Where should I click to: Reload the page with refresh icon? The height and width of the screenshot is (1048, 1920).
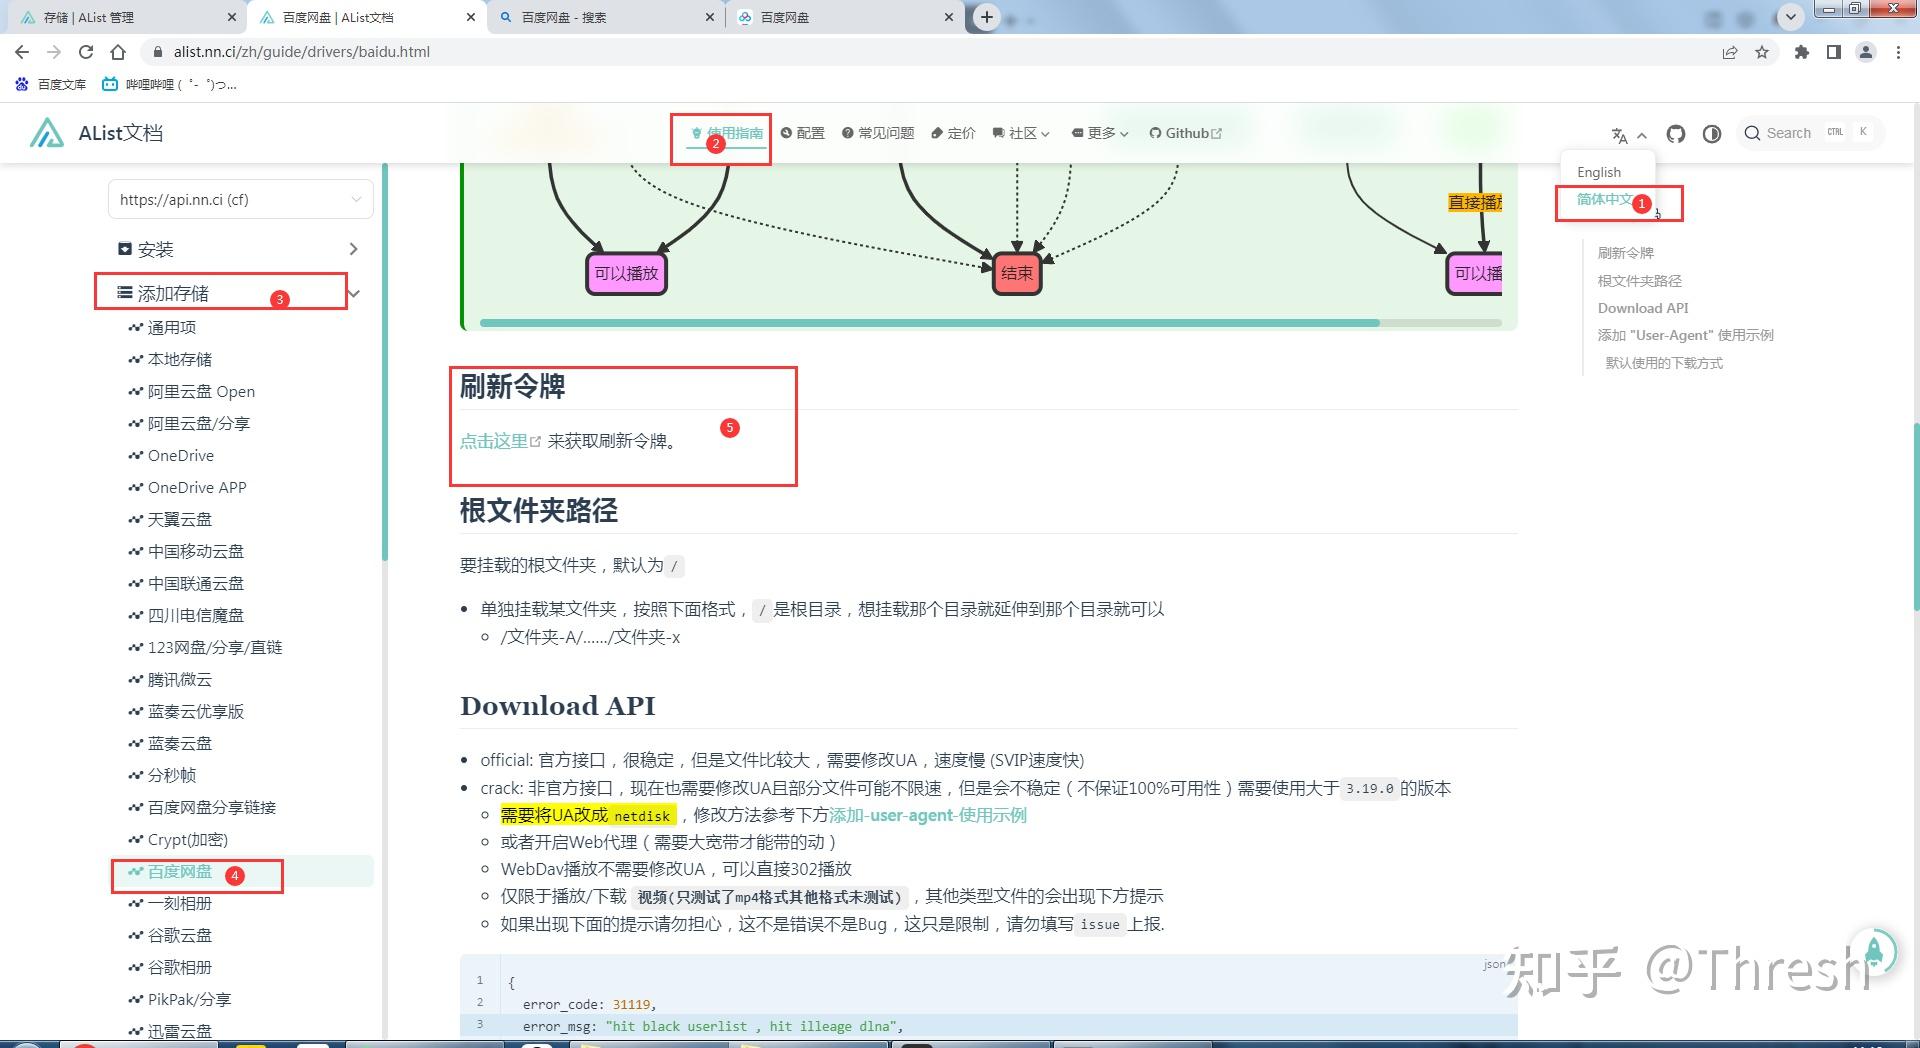click(x=86, y=52)
